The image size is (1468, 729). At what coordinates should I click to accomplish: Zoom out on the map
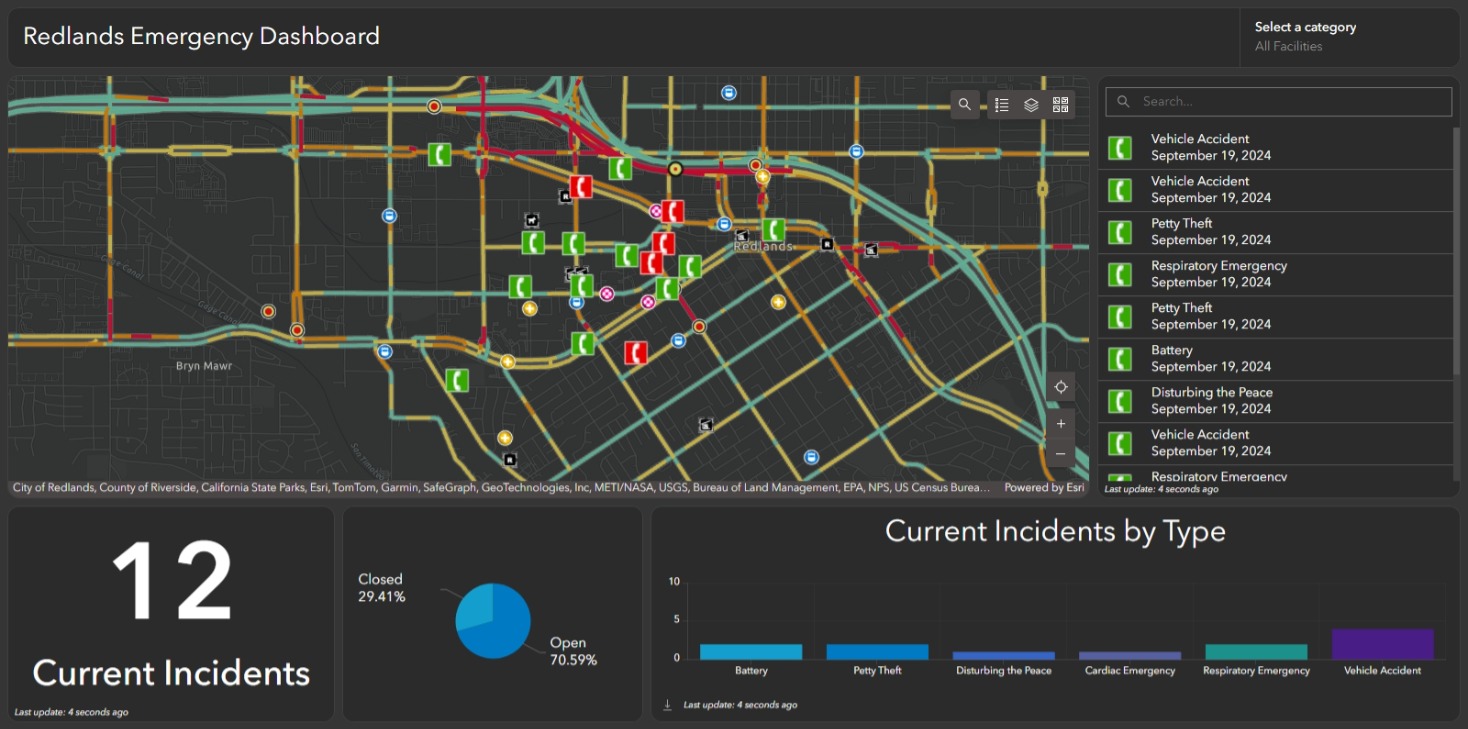click(1061, 454)
